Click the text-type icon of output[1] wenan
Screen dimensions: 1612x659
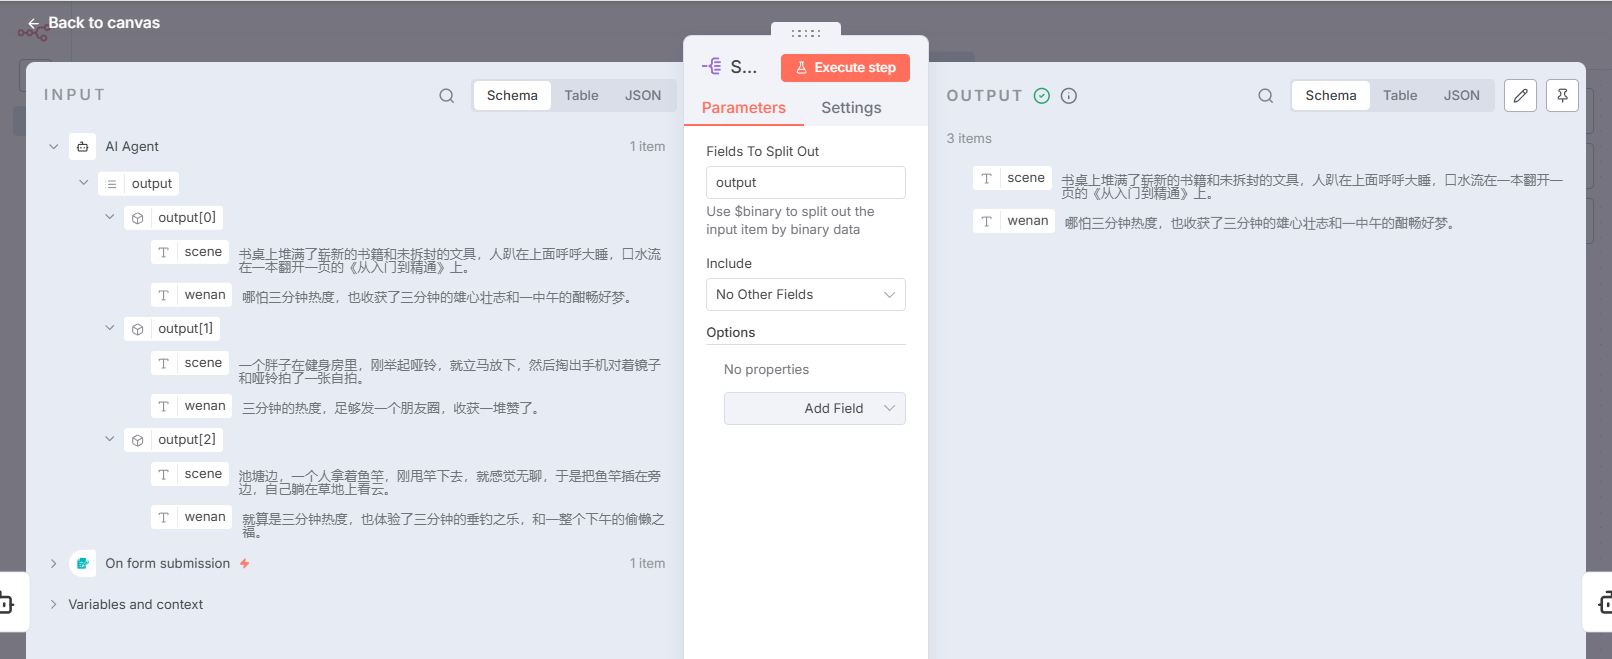(164, 406)
